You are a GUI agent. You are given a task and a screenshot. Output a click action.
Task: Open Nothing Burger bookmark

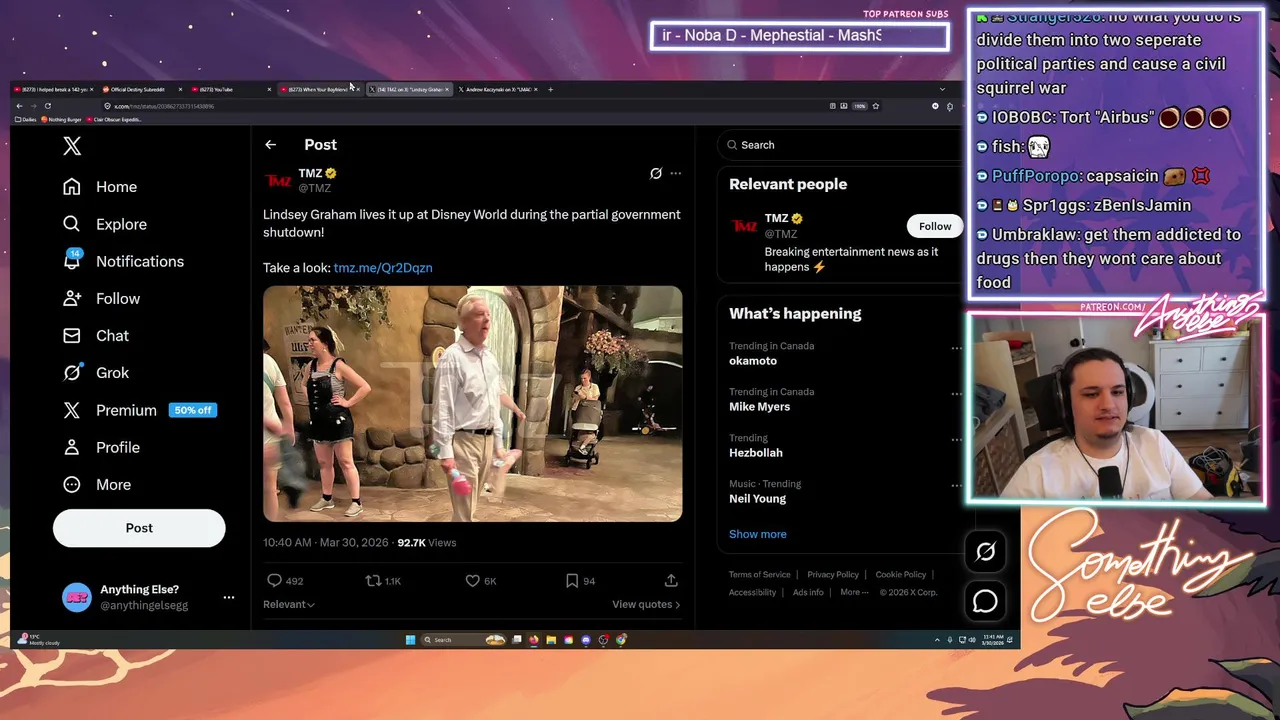point(62,120)
